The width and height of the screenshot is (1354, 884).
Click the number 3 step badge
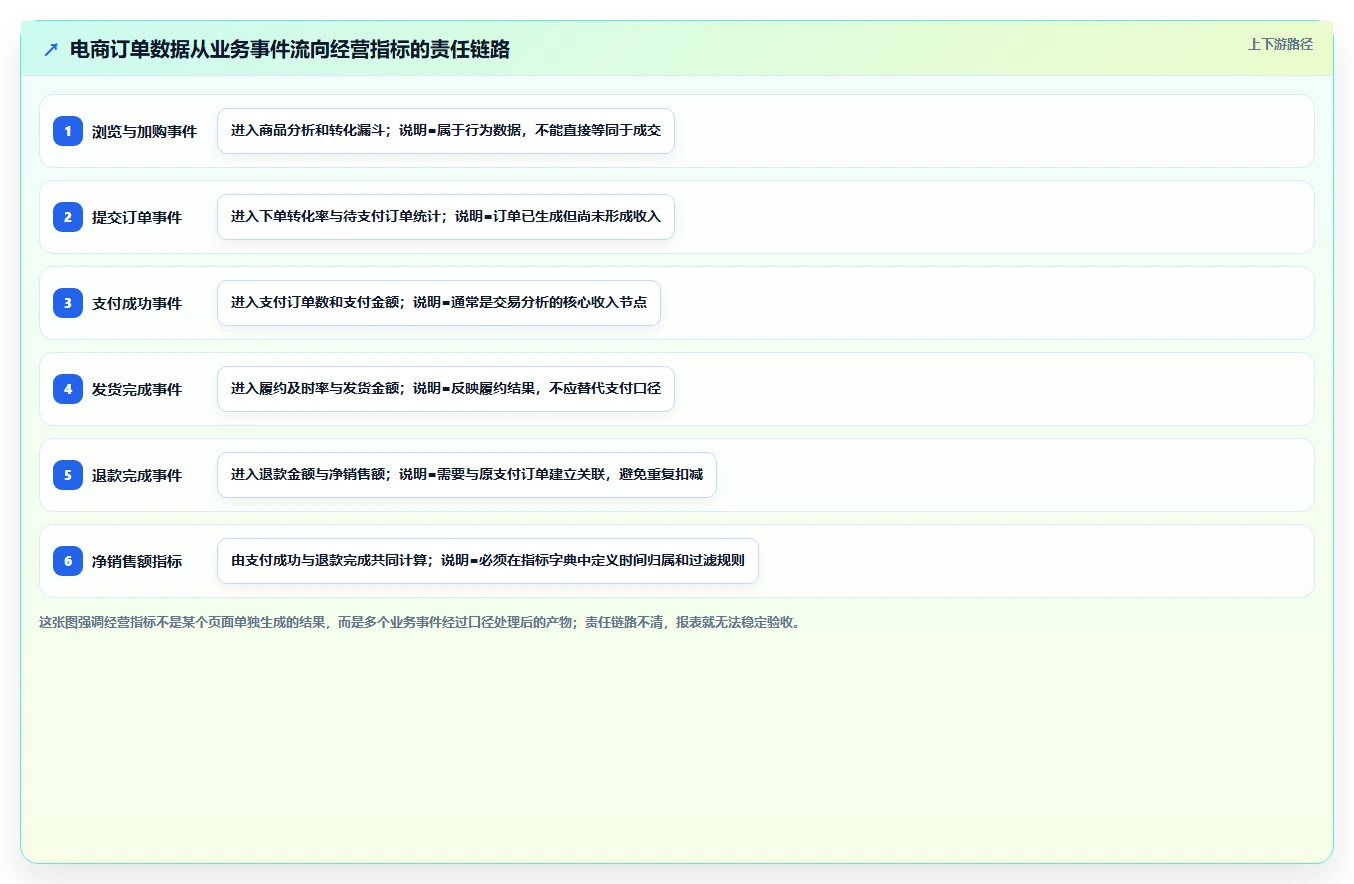coord(68,302)
